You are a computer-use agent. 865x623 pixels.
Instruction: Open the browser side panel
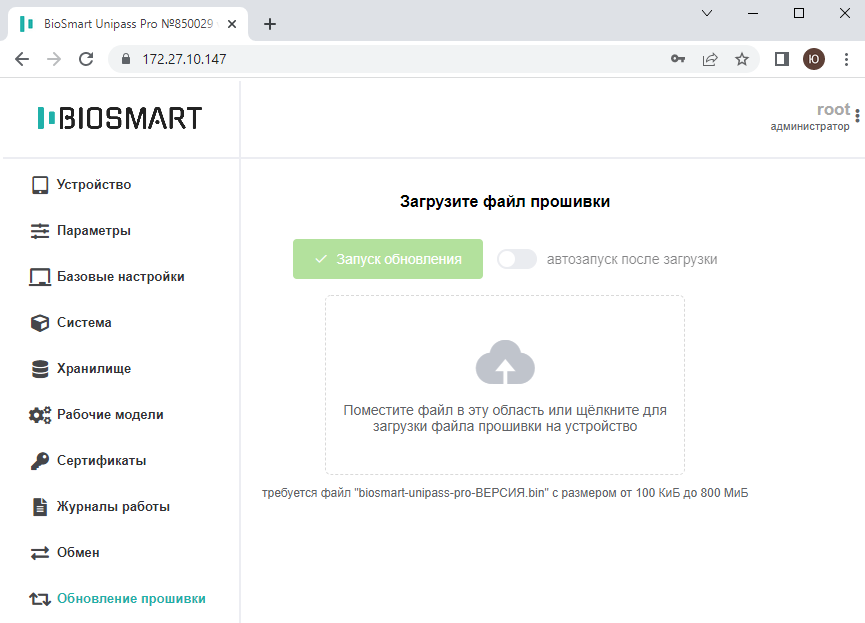[782, 59]
